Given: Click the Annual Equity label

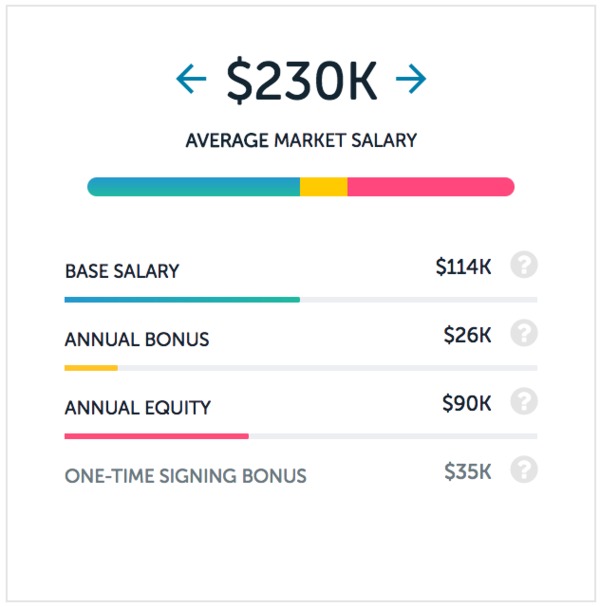Looking at the screenshot, I should click(138, 408).
